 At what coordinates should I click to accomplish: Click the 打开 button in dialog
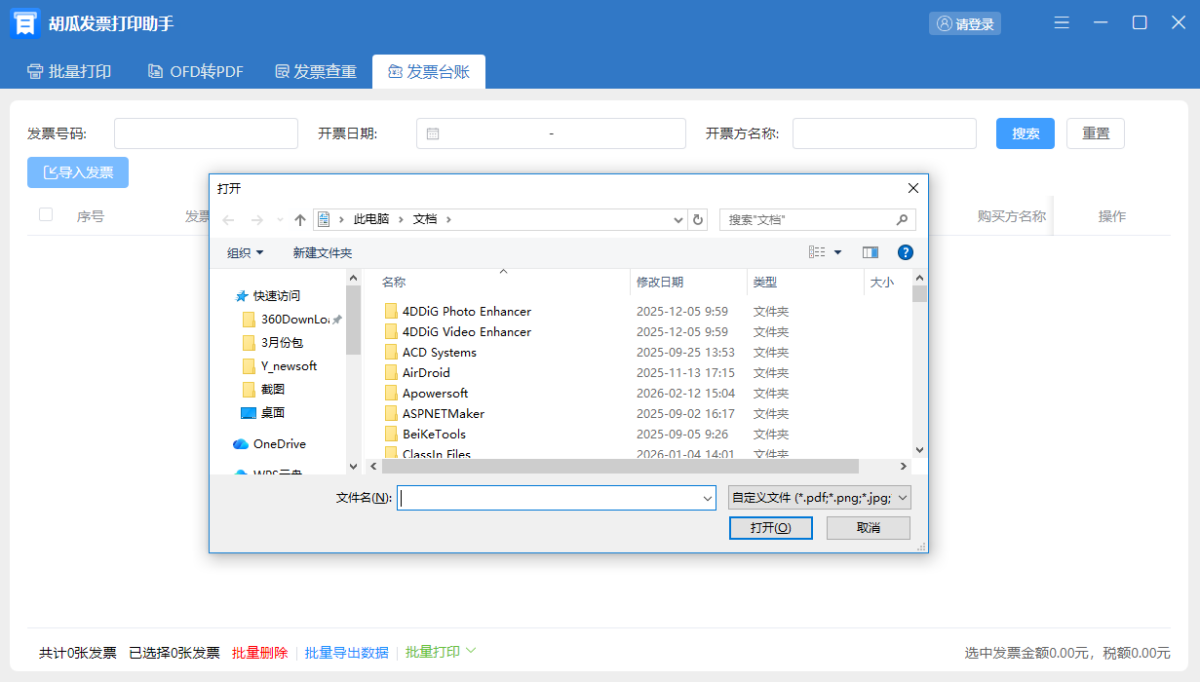tap(770, 528)
